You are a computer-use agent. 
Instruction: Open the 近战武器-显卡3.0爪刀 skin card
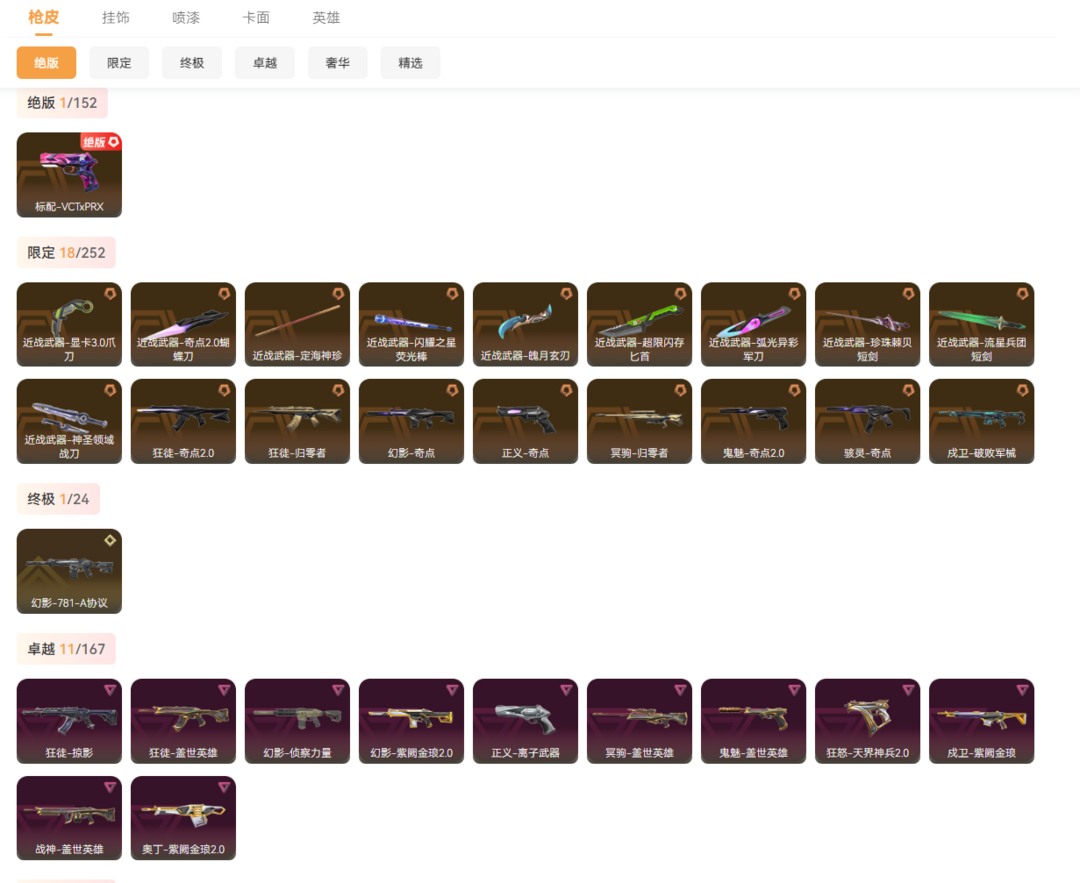click(69, 324)
